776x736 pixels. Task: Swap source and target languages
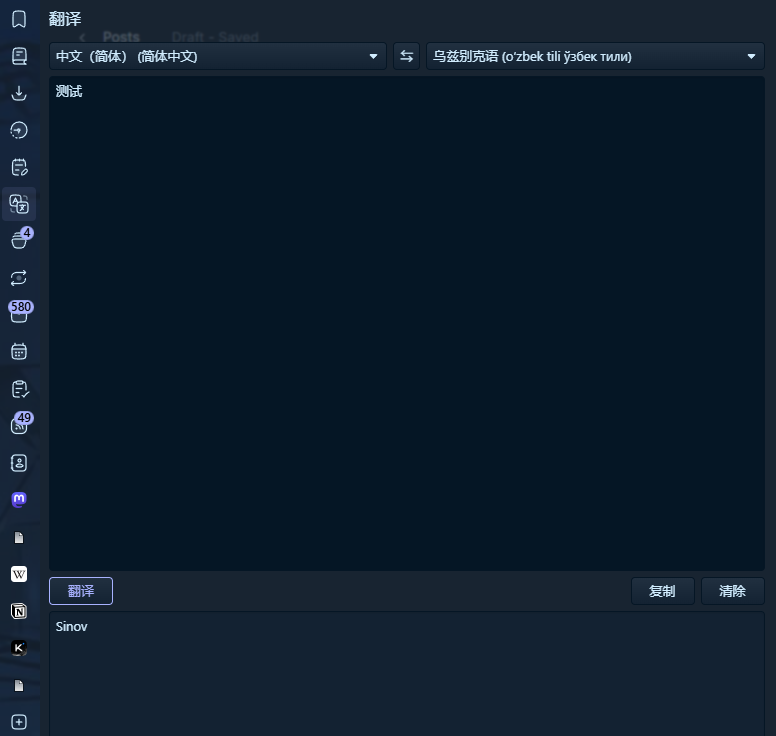406,56
